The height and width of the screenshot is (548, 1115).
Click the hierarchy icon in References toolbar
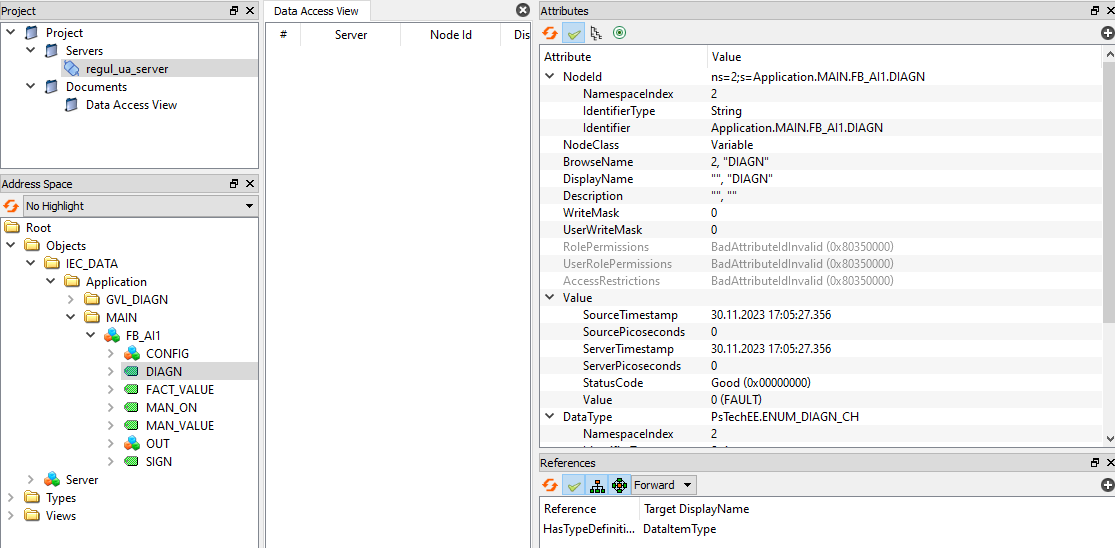[597, 485]
